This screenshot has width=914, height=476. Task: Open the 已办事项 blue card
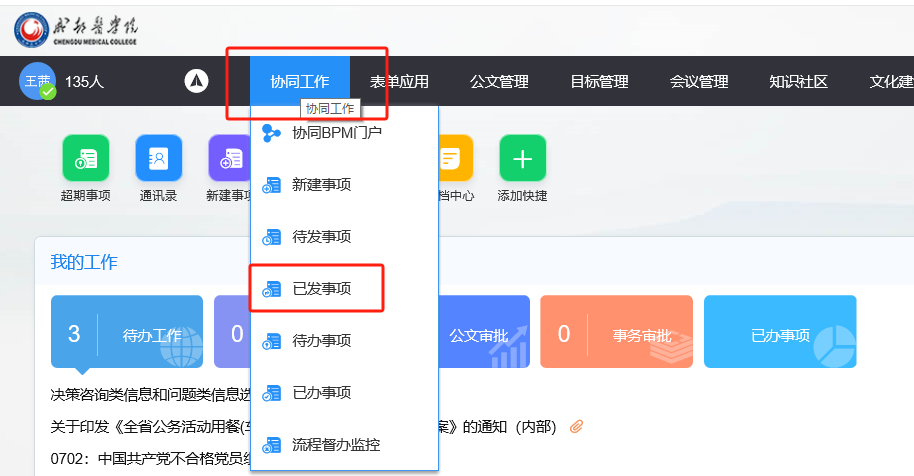pyautogui.click(x=780, y=334)
